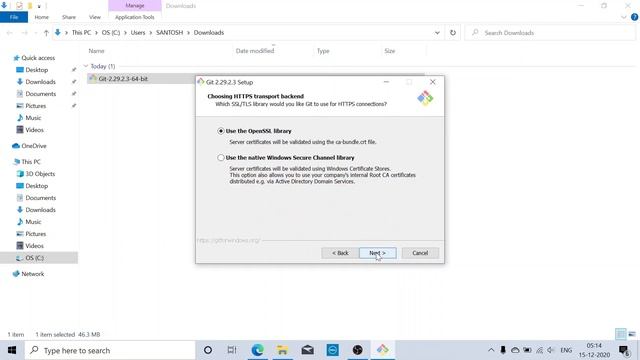
Task: Open Downloads under Quick access
Action: 40,82
